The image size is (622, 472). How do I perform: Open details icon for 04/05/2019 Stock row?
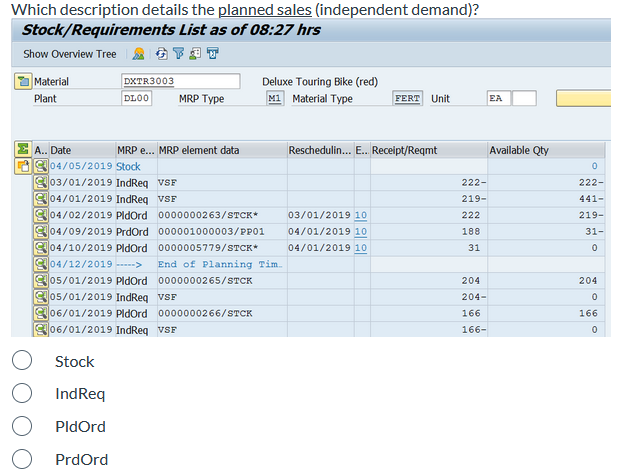click(x=40, y=166)
